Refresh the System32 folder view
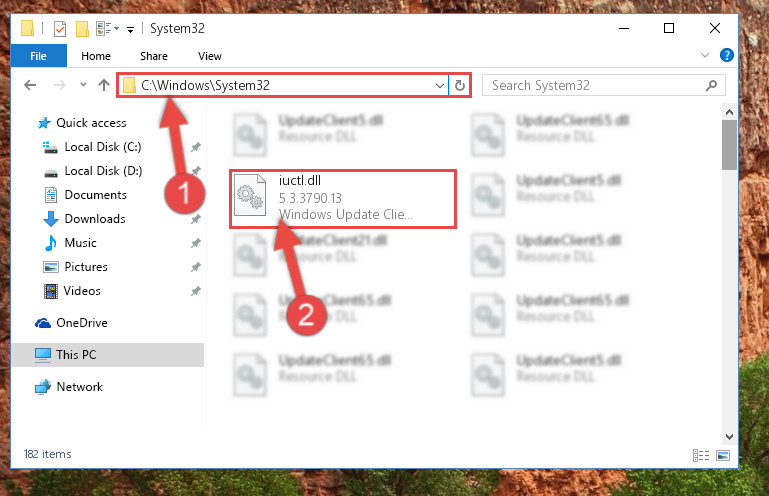769x496 pixels. click(460, 85)
